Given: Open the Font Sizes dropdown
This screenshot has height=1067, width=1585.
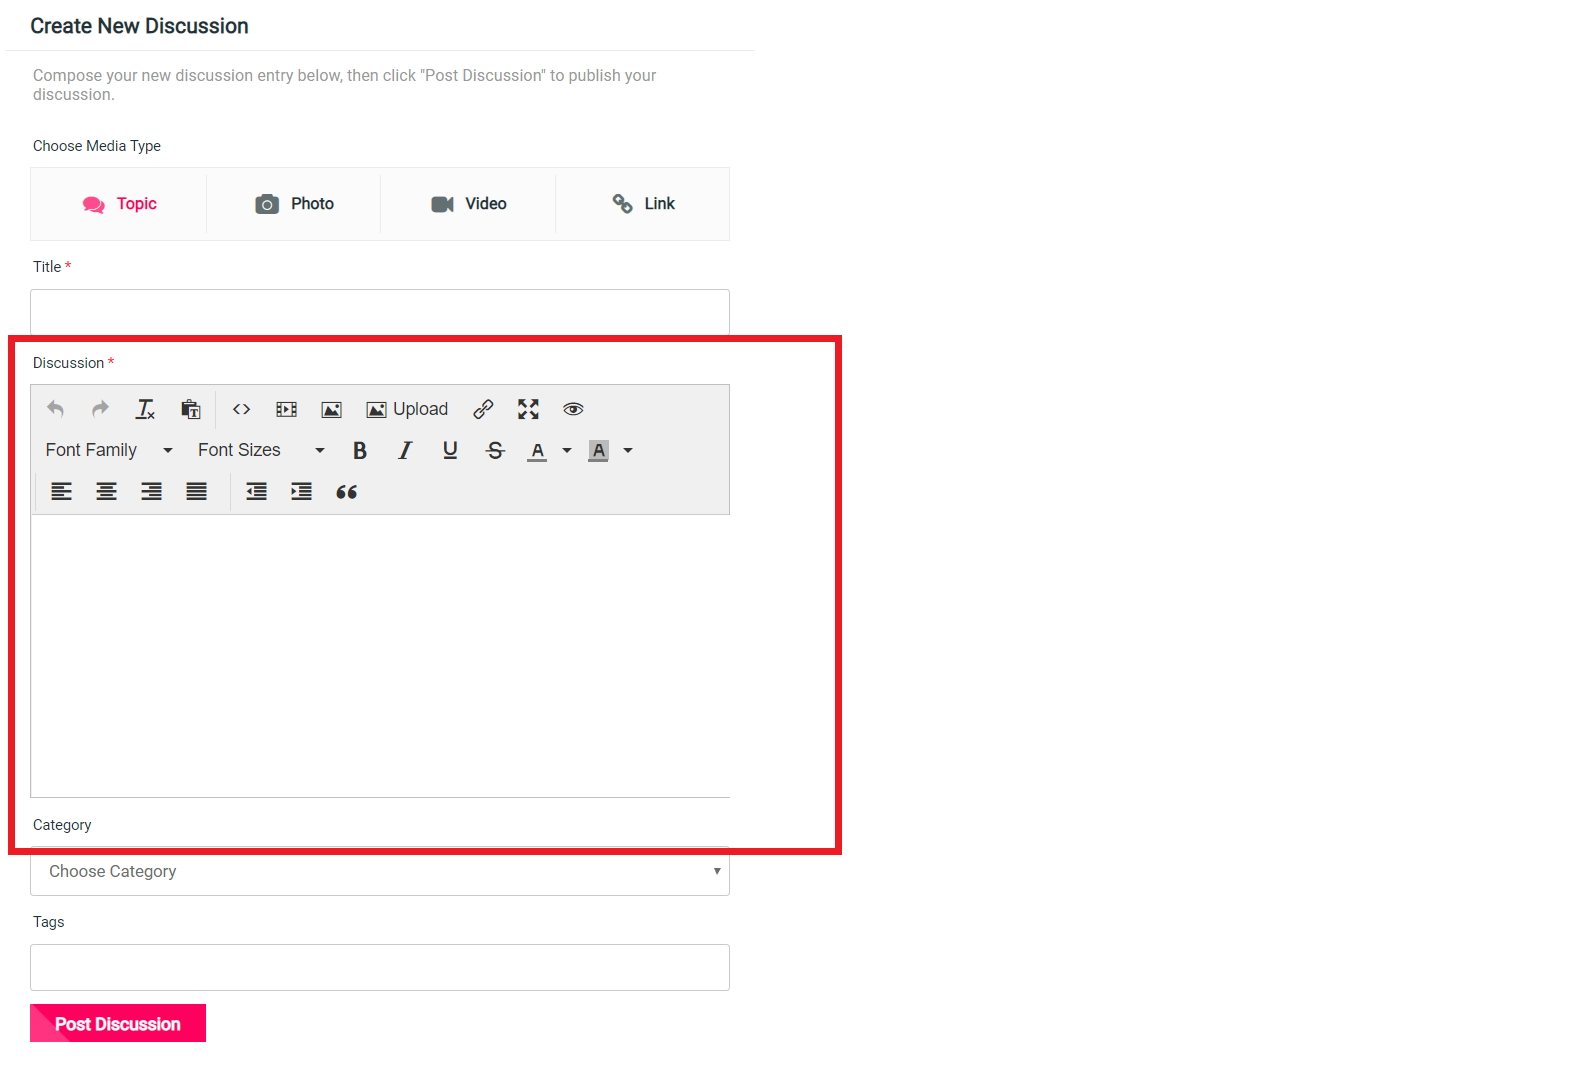Looking at the screenshot, I should [x=261, y=450].
